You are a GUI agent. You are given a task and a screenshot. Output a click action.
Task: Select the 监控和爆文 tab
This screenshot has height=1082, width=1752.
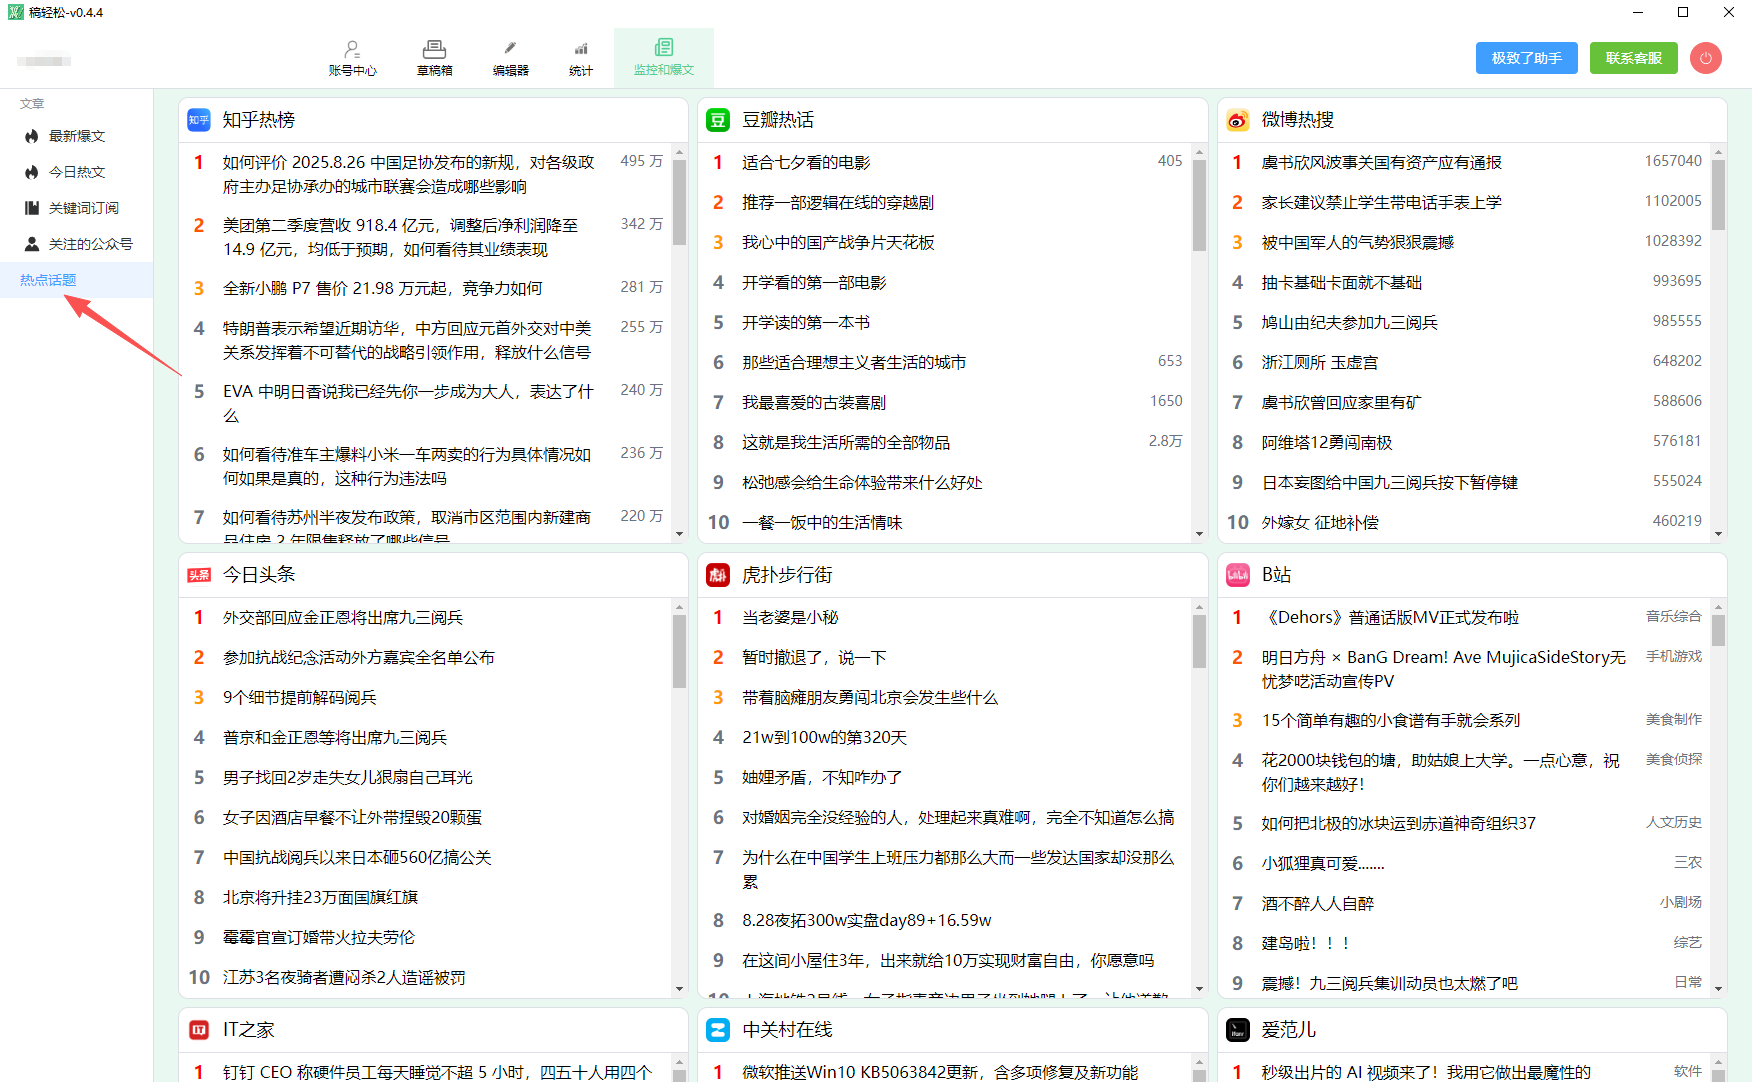pos(663,57)
